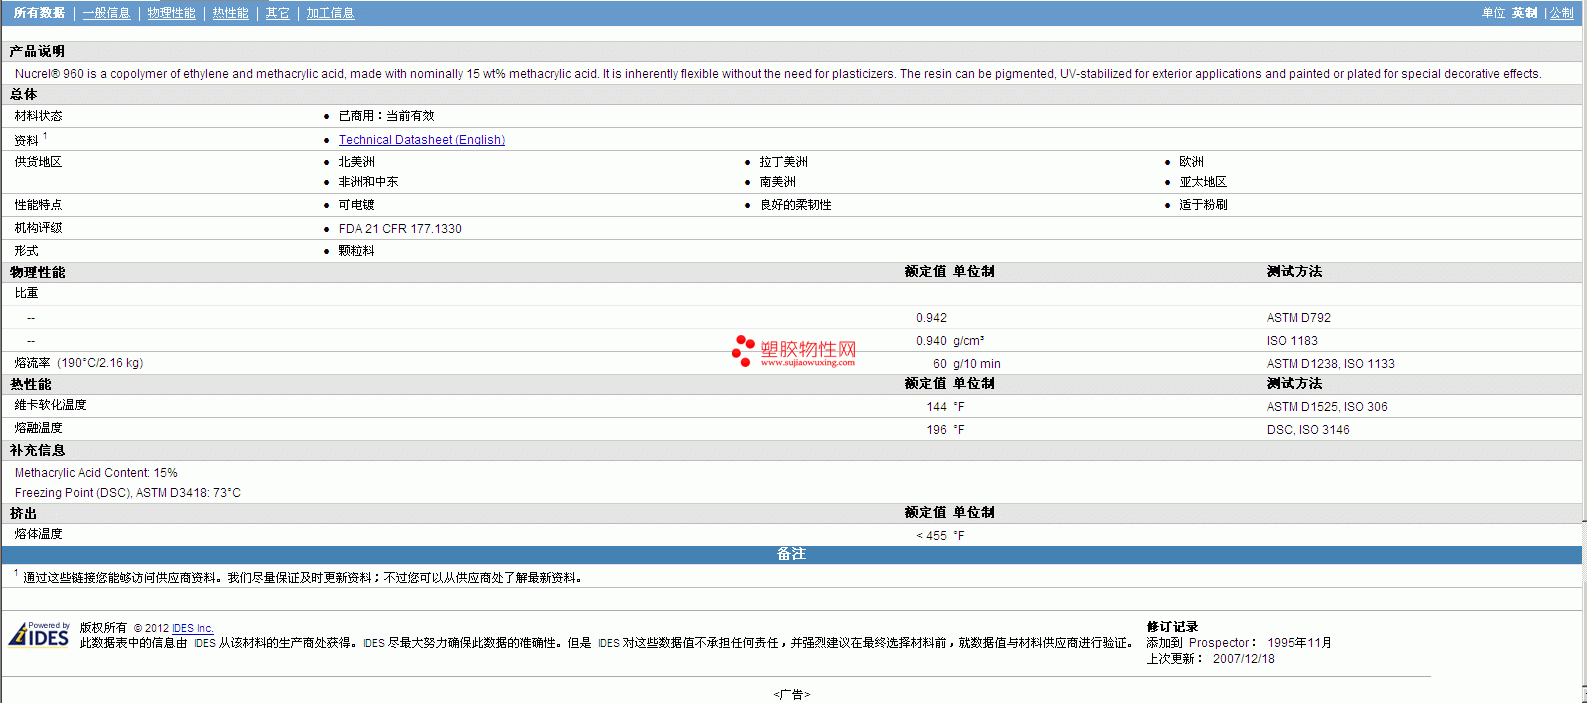Select Methacrylic Acid Content: 15% line

pyautogui.click(x=96, y=473)
